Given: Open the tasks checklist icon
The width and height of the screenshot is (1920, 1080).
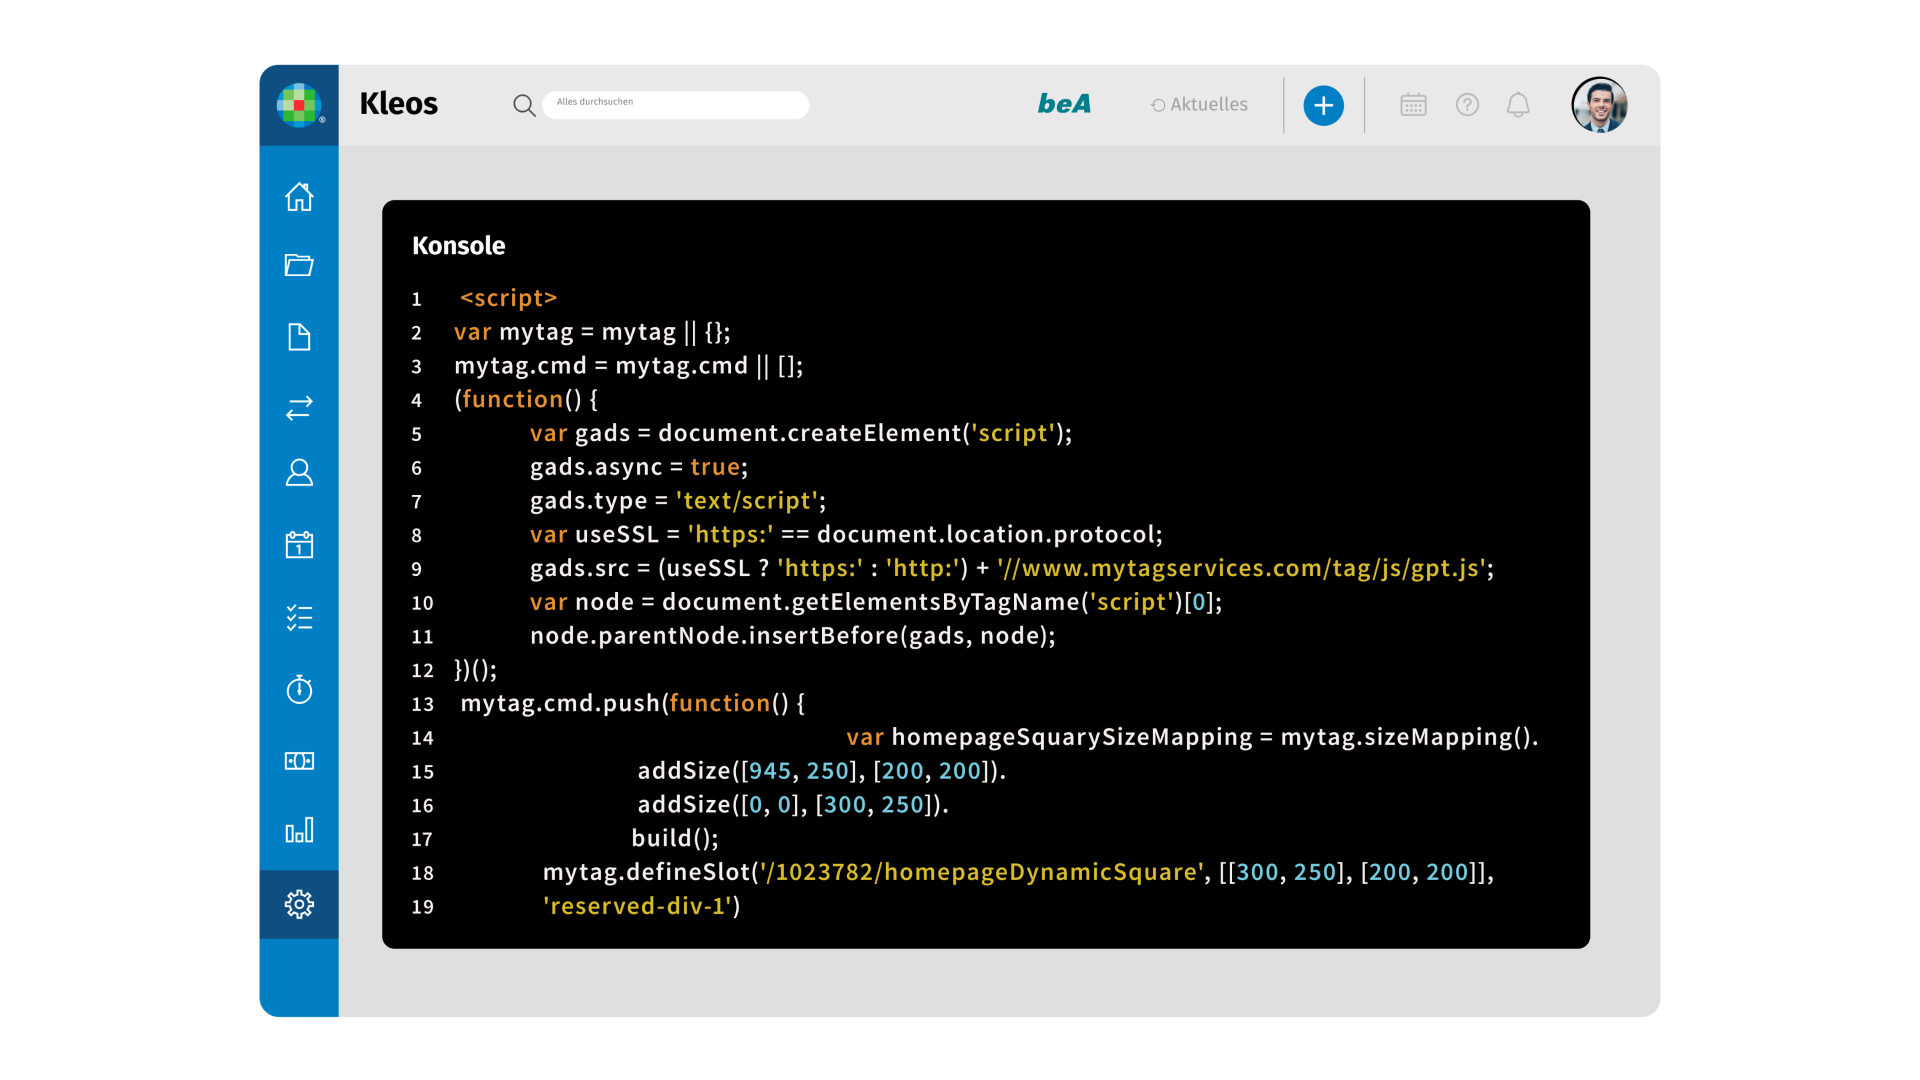Looking at the screenshot, I should [299, 618].
